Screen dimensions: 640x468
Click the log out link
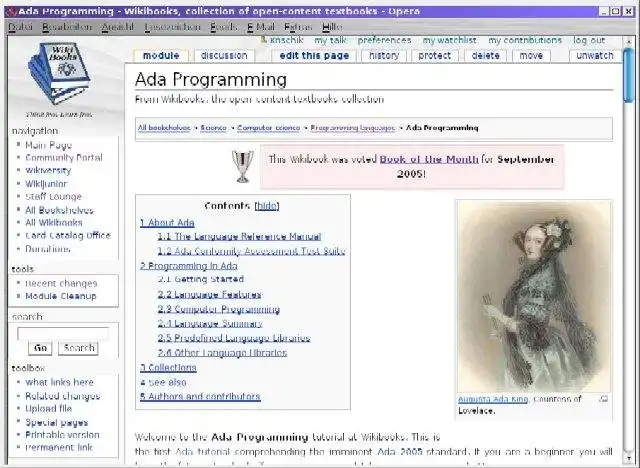pos(589,40)
